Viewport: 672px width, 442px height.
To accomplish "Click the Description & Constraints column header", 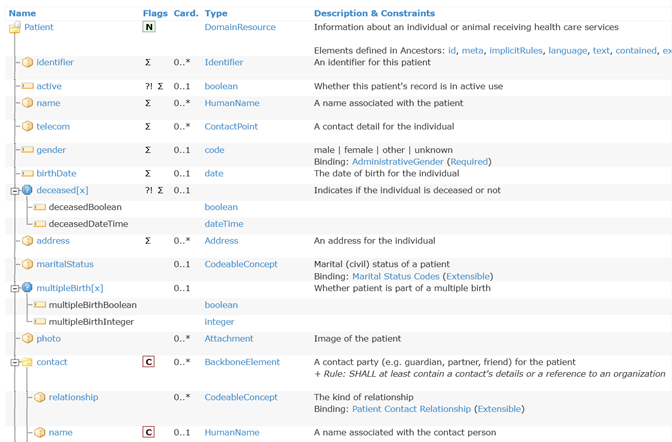I will pos(375,13).
